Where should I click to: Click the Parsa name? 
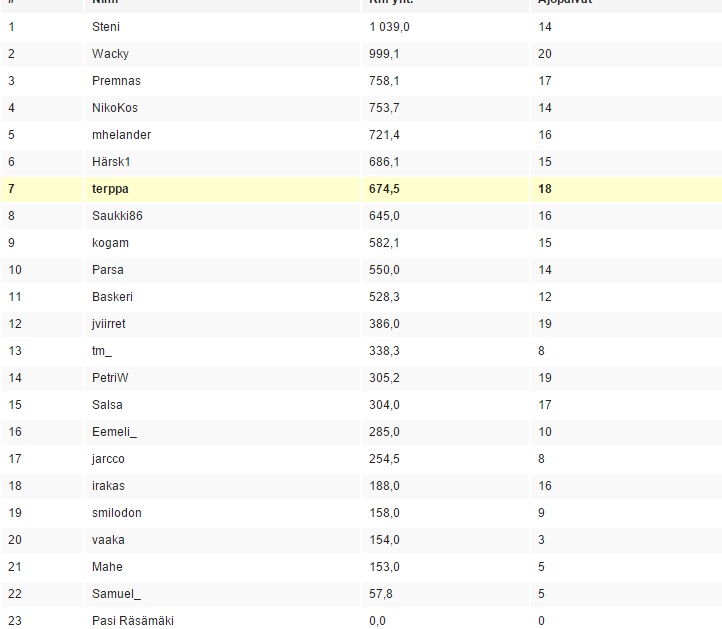(x=107, y=270)
